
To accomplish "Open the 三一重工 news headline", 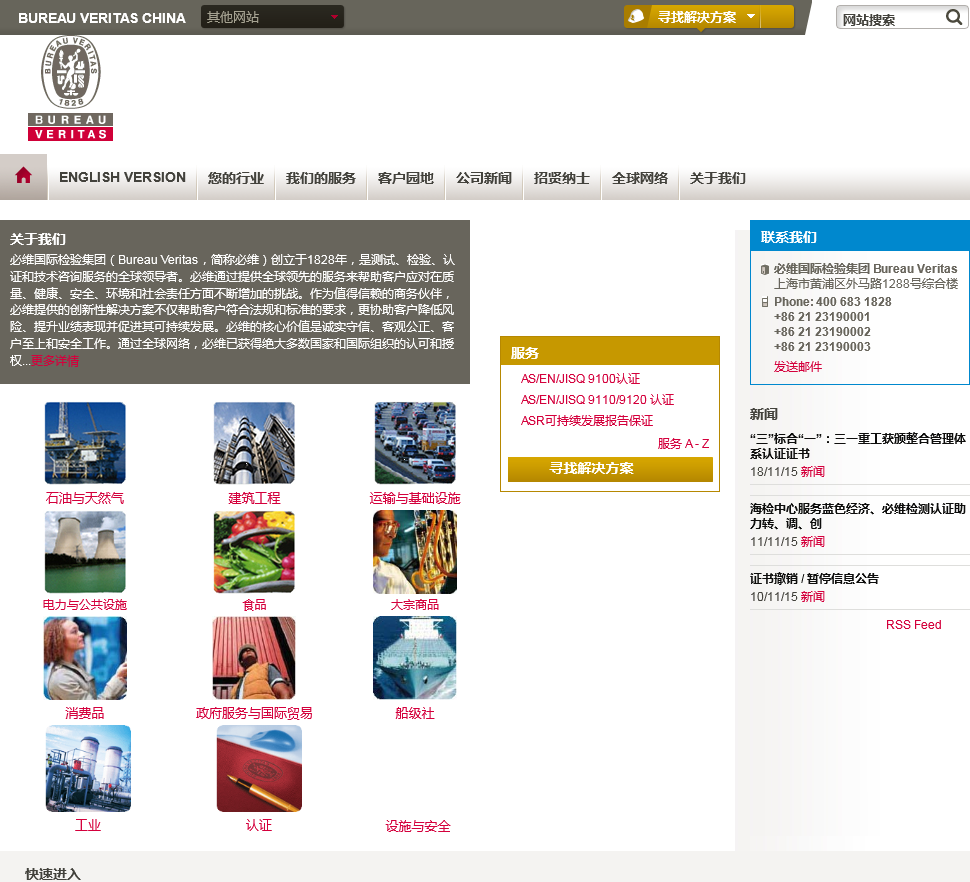I will click(x=857, y=446).
